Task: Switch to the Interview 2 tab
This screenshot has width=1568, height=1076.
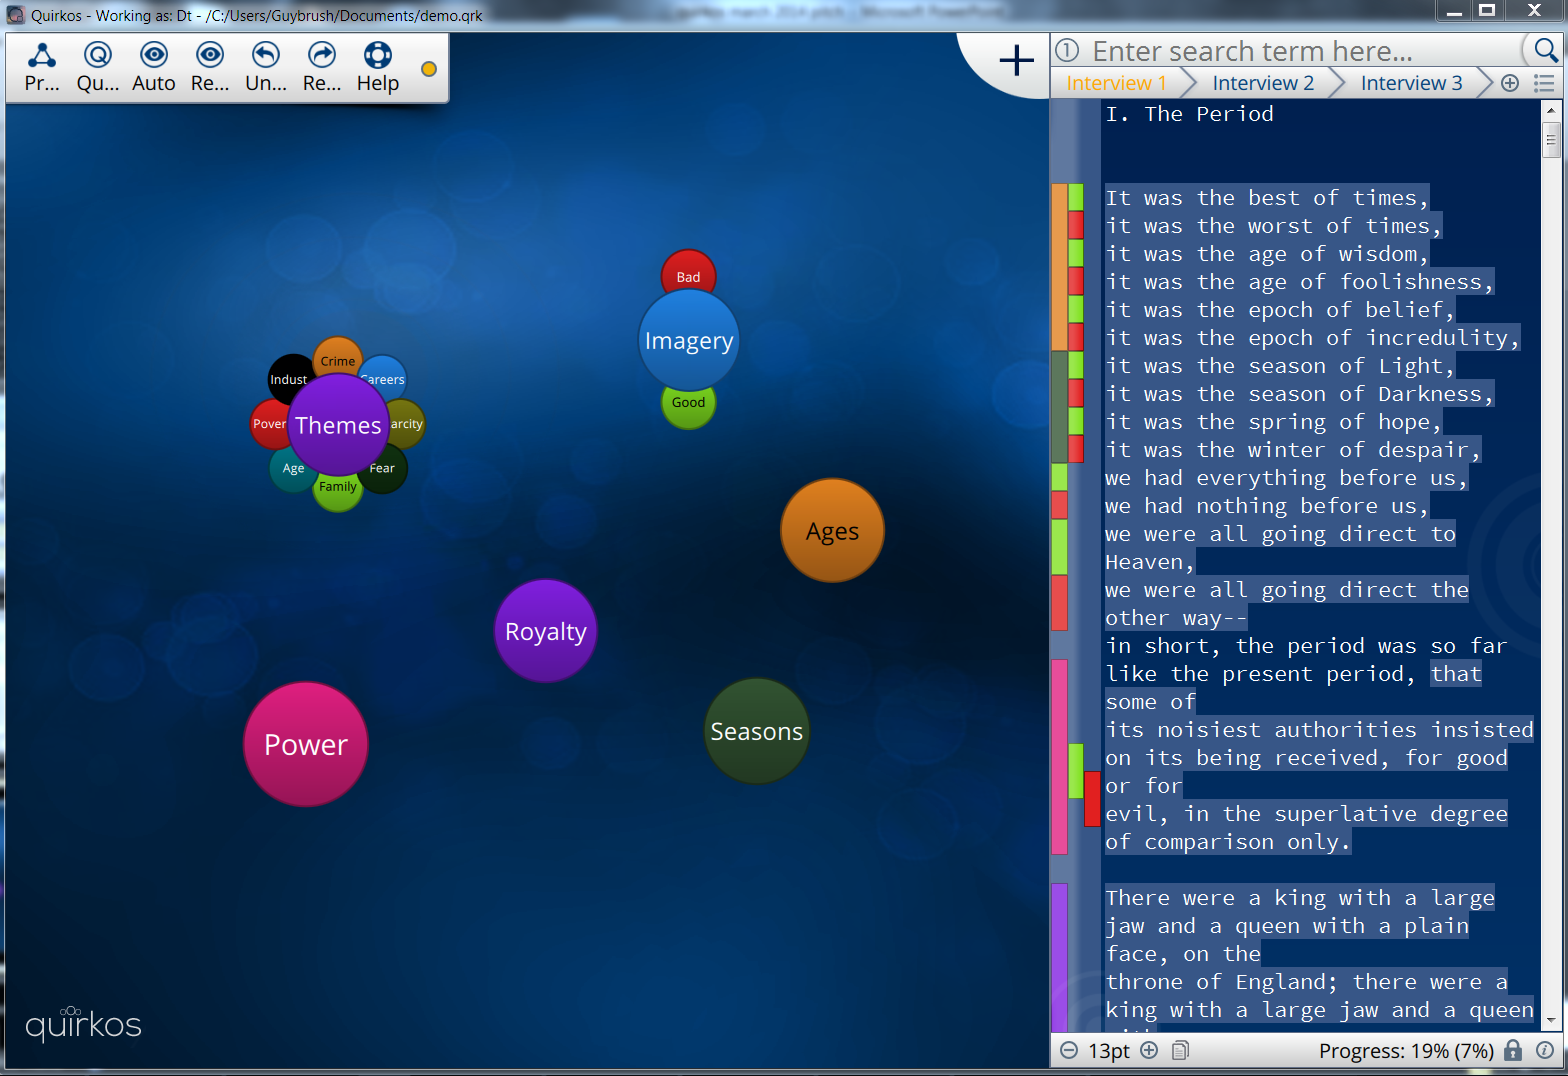Action: (x=1262, y=83)
